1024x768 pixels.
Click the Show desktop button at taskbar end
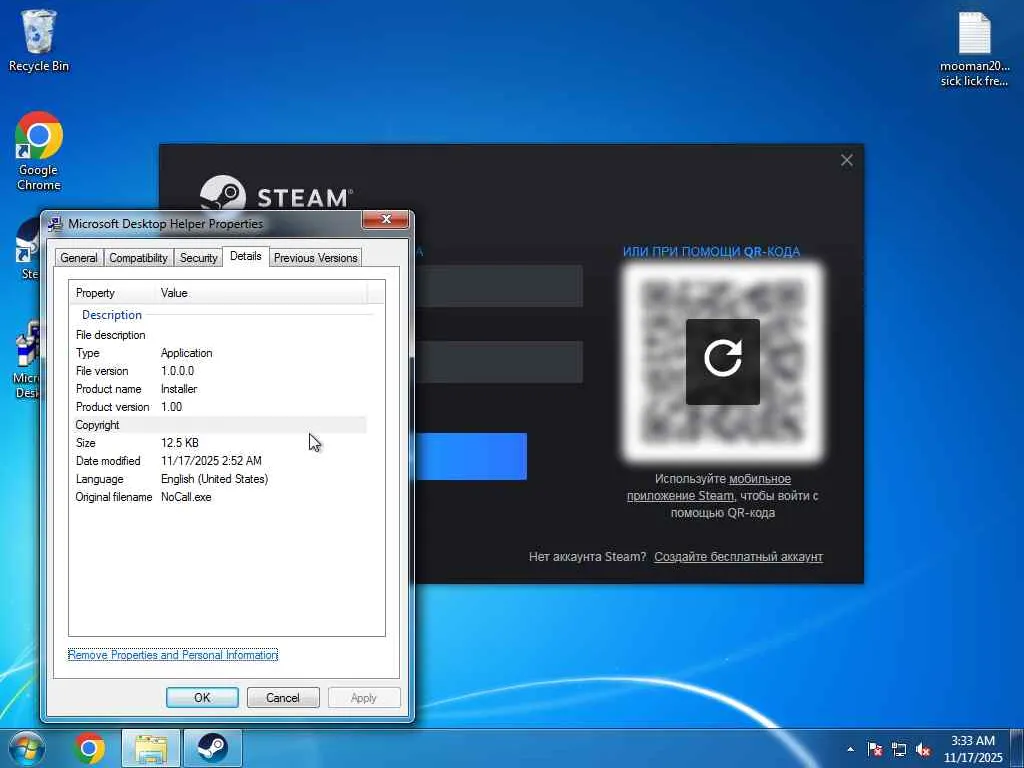click(x=1017, y=748)
